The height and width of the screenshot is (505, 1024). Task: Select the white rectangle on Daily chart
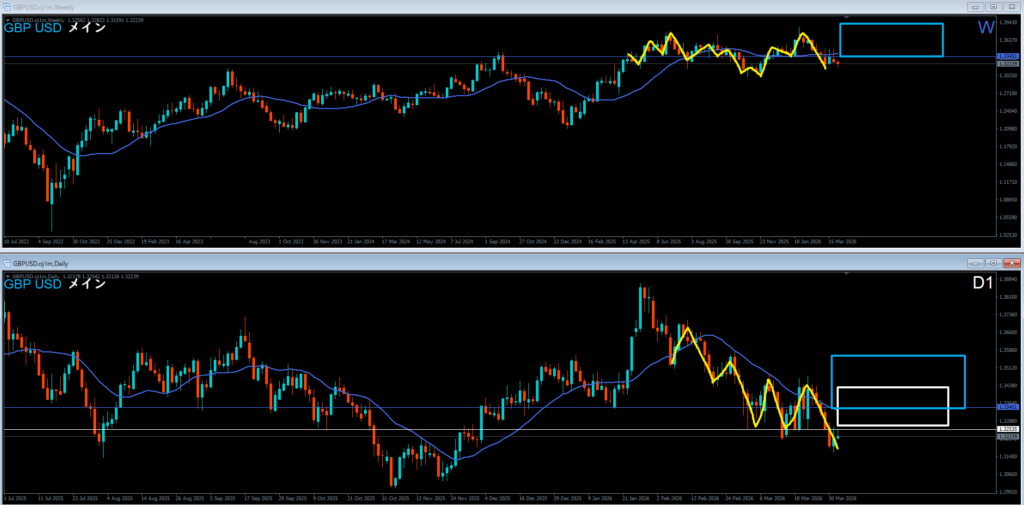891,387
